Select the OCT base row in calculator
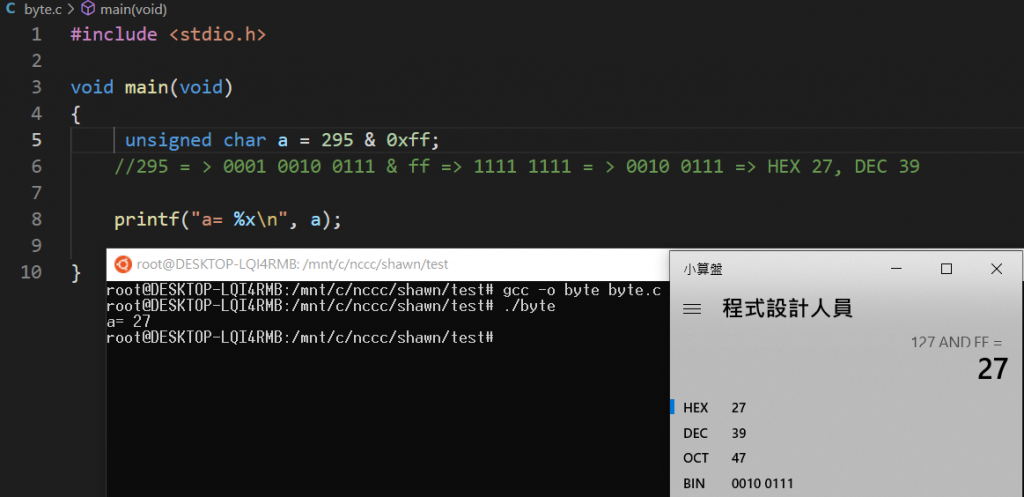The width and height of the screenshot is (1024, 497). tap(846, 458)
